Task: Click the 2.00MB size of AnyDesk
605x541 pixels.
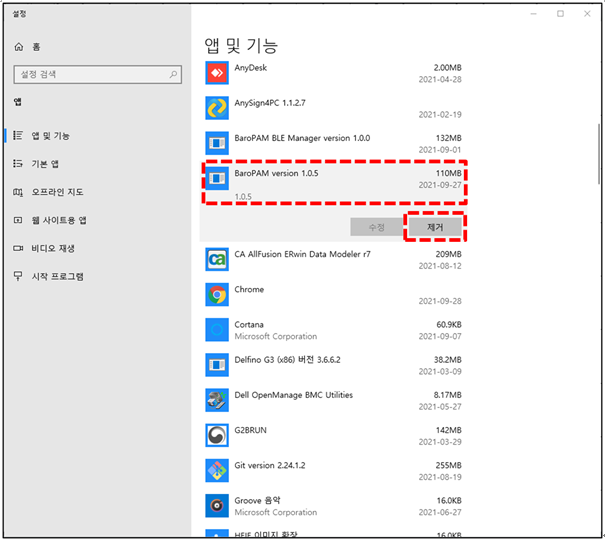Action: coord(447,68)
